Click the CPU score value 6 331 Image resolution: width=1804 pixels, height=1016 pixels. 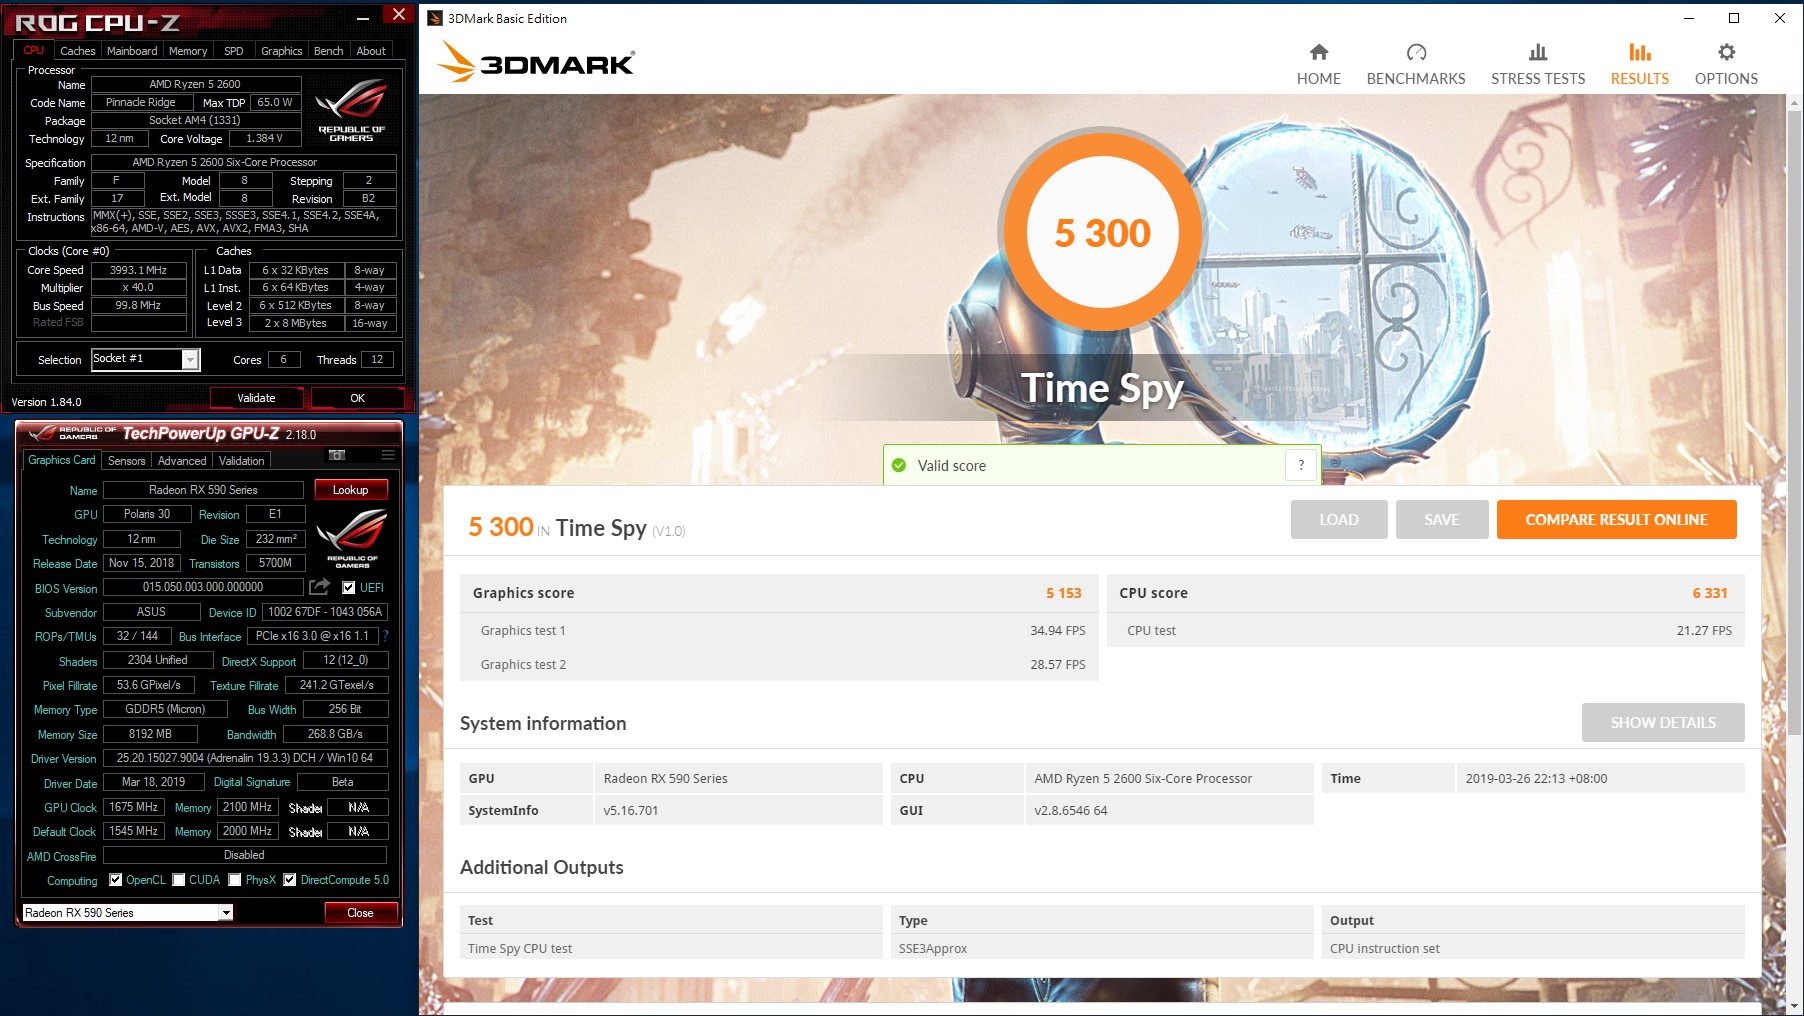tap(1709, 593)
